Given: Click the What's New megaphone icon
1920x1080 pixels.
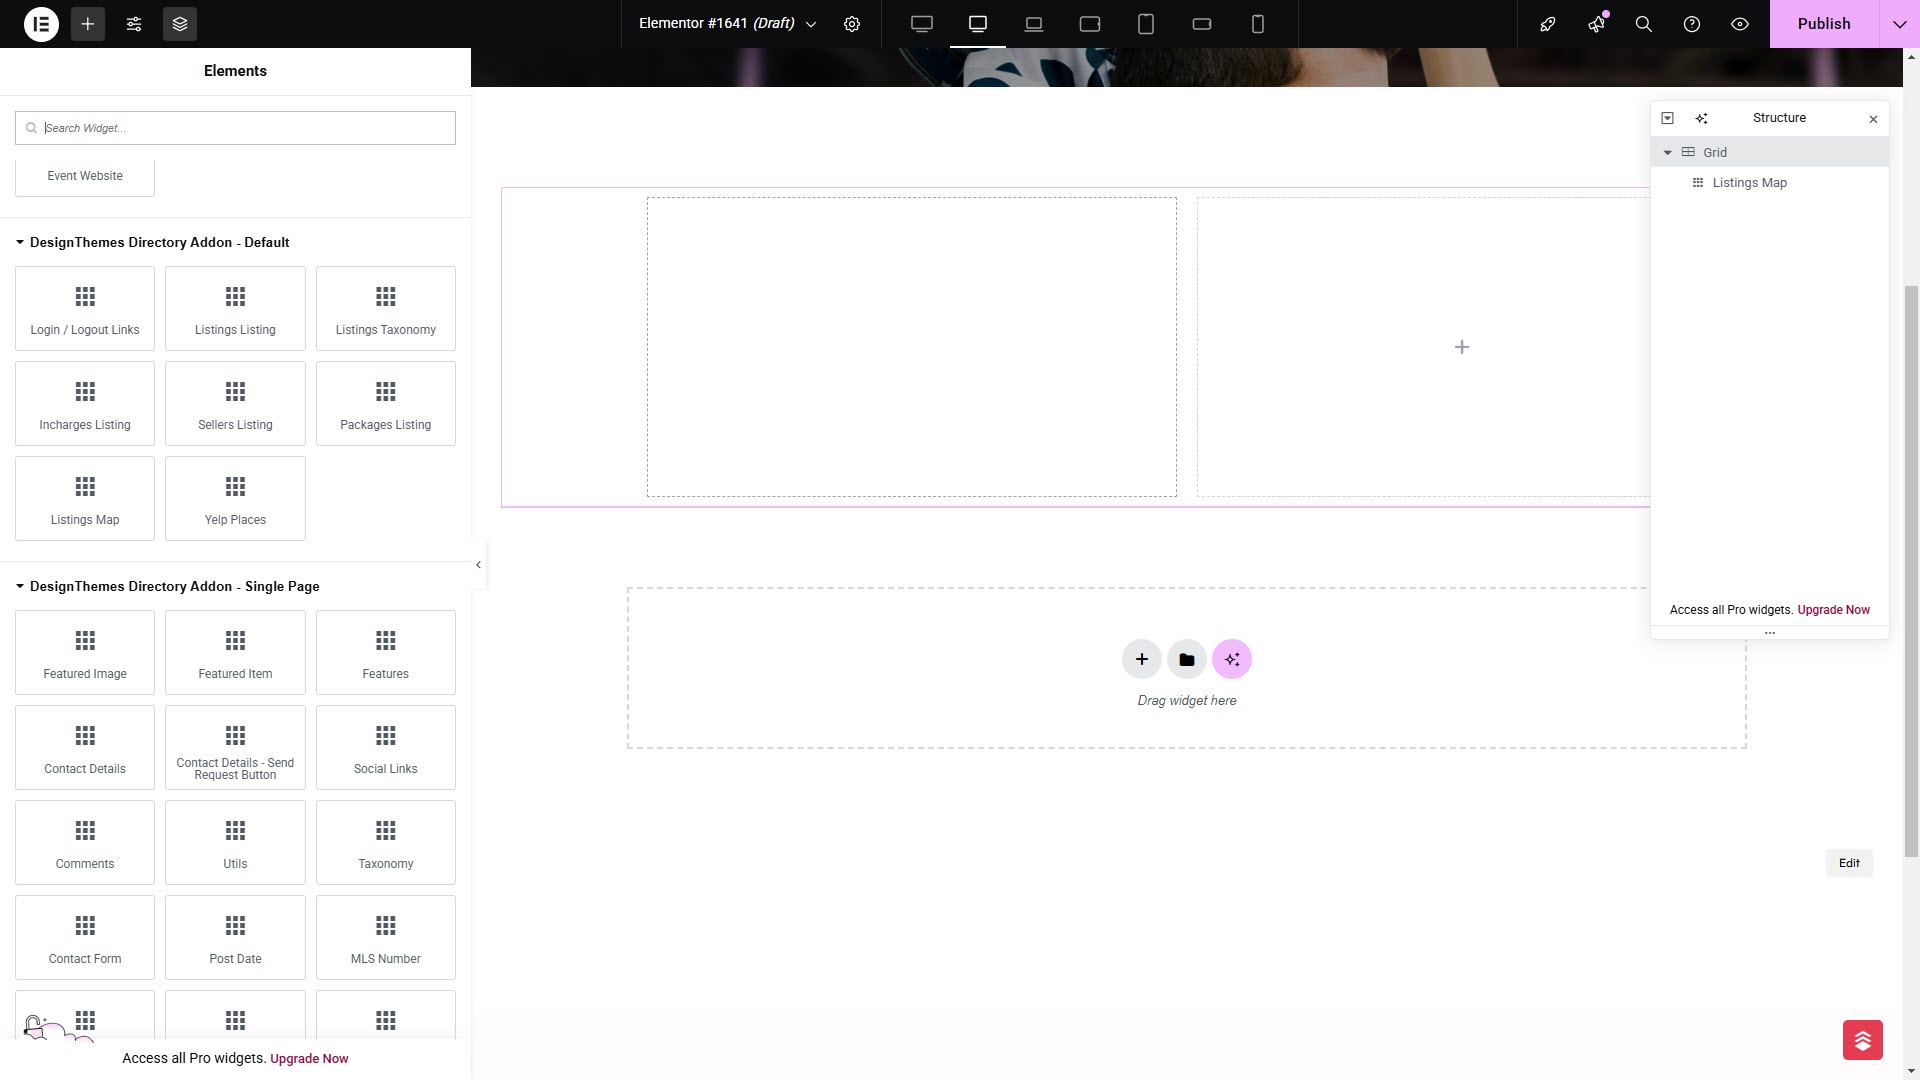Looking at the screenshot, I should [1596, 24].
